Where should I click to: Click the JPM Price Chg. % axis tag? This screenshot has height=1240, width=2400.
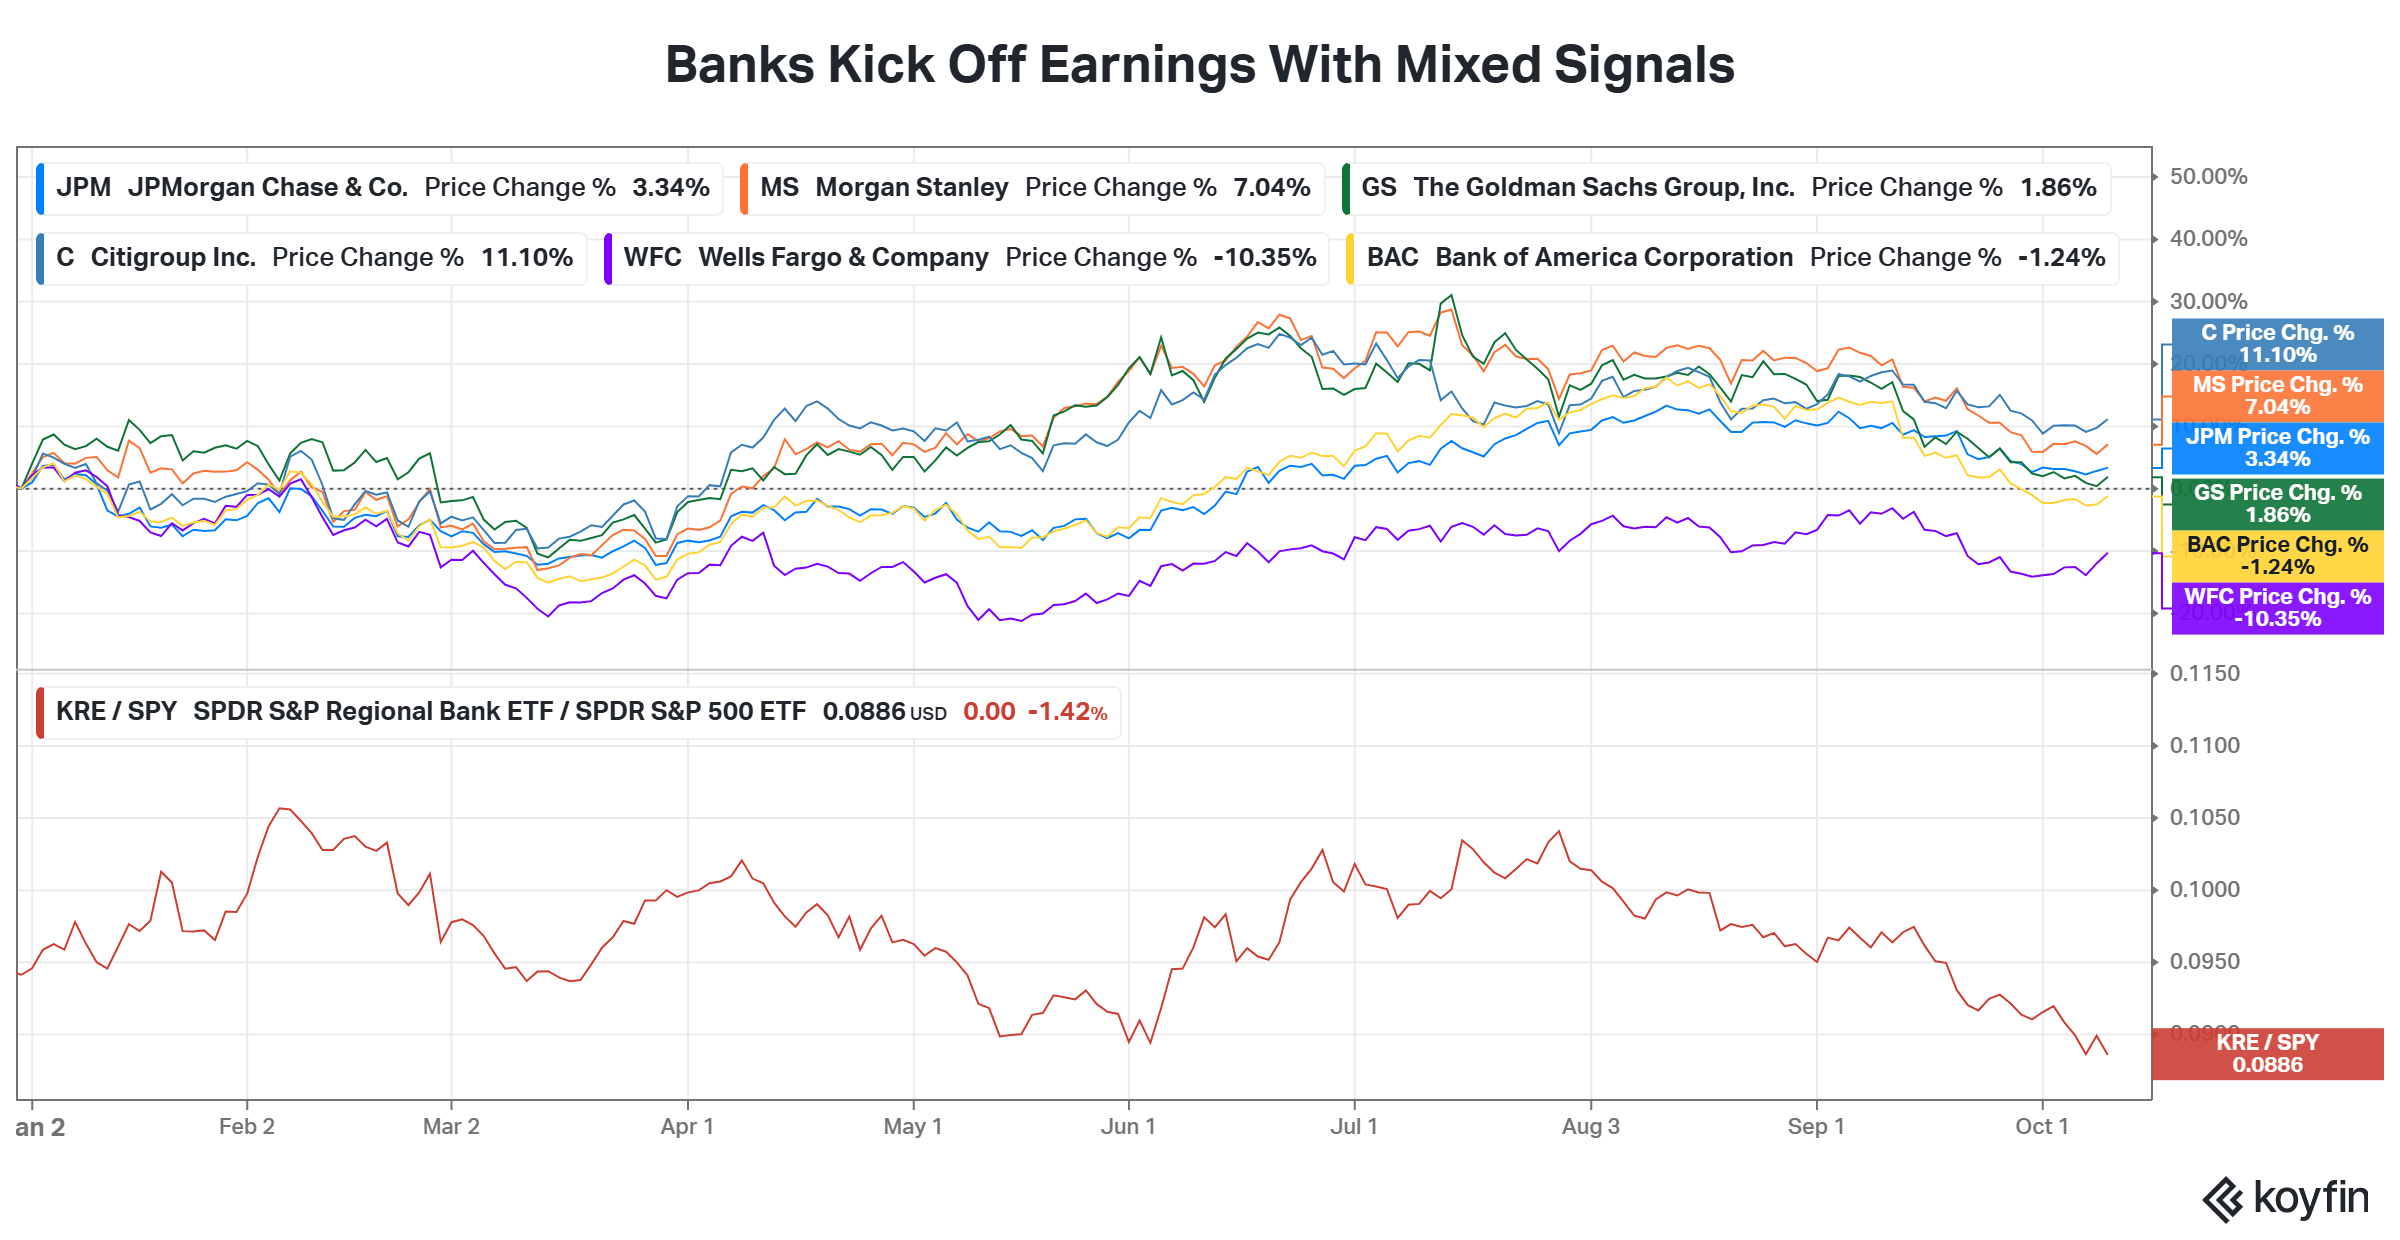click(2277, 448)
